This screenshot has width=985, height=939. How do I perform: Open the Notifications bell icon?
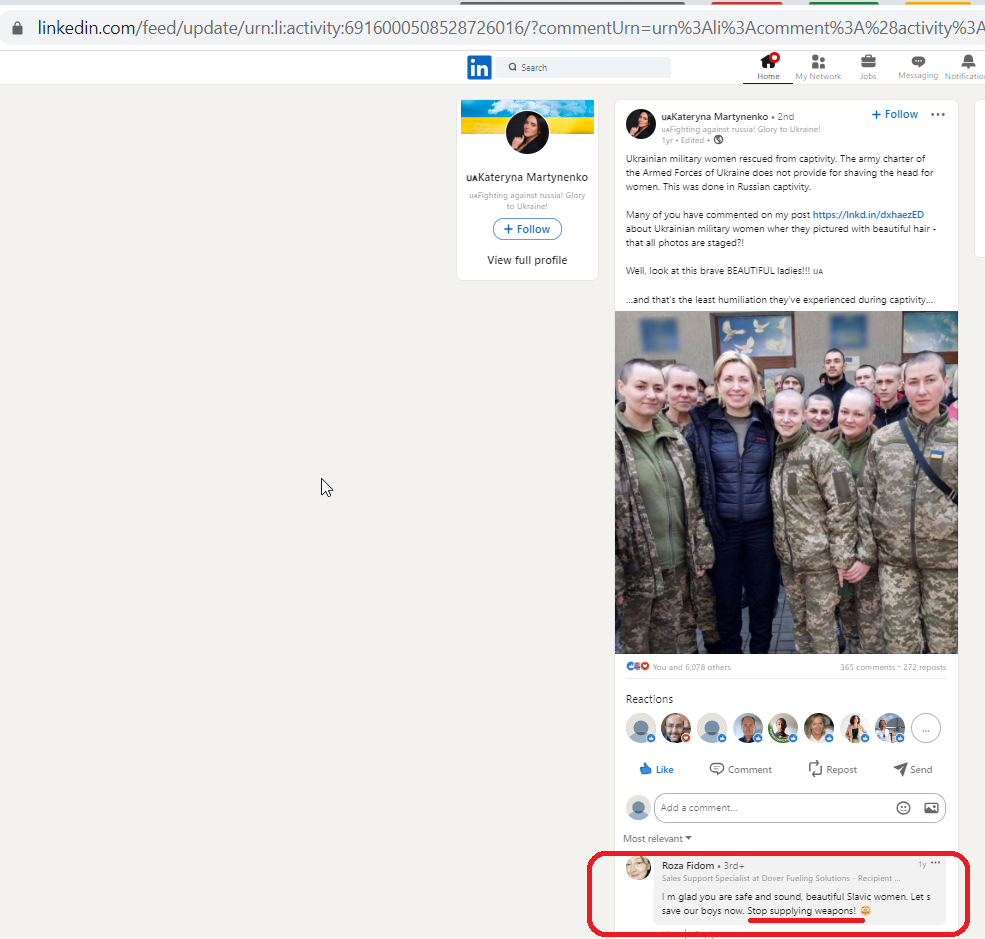[968, 61]
